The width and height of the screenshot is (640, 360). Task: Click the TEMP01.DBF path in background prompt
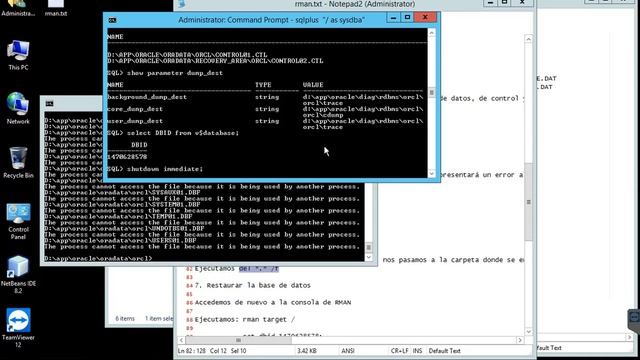click(118, 217)
